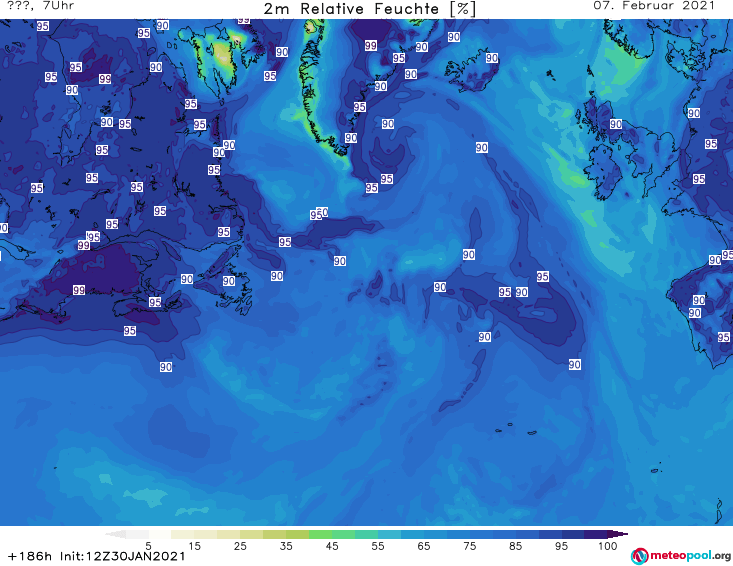Image resolution: width=733 pixels, height=566 pixels.
Task: Click the "99" contour label north of Iceland
Action: (371, 46)
